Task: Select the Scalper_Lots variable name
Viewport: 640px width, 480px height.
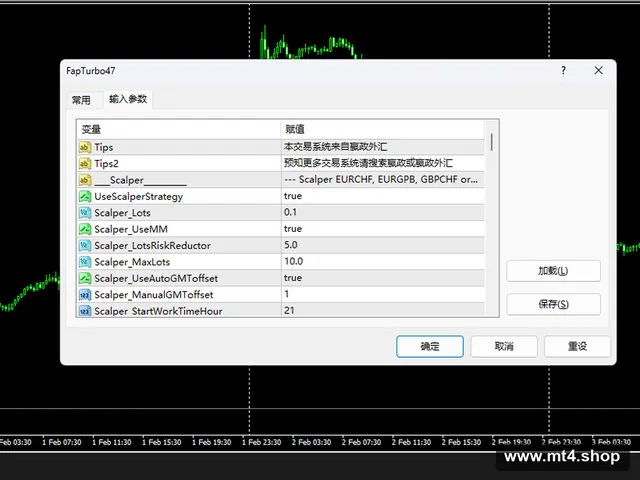Action: click(x=122, y=213)
